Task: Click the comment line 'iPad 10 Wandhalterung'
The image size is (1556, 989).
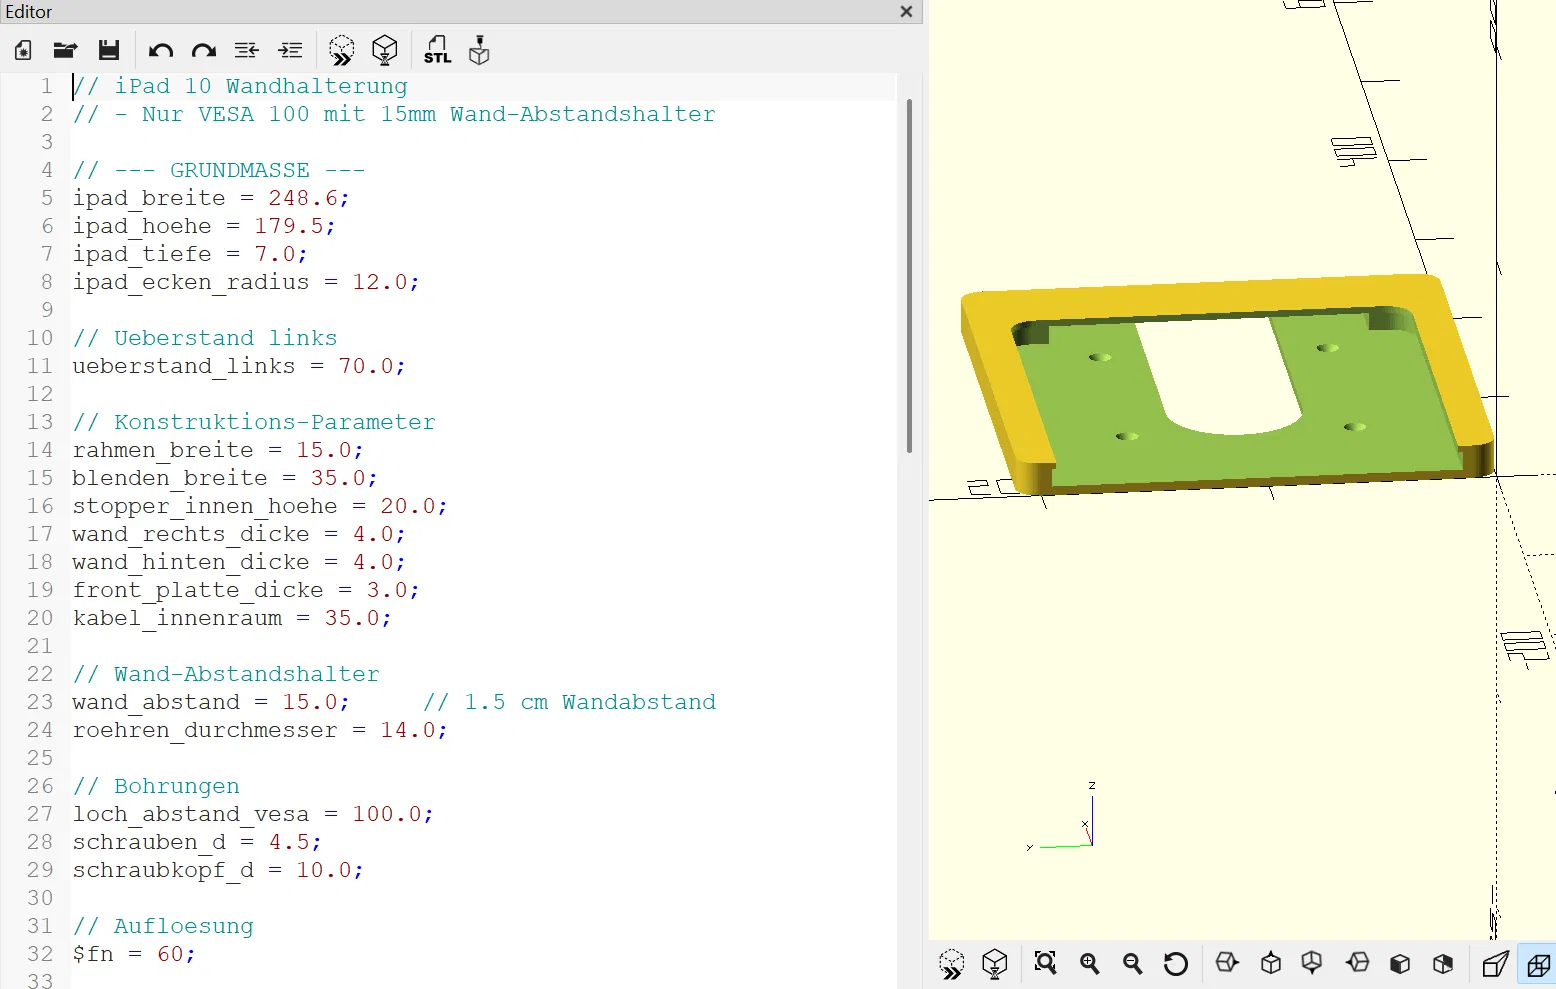Action: (x=240, y=86)
